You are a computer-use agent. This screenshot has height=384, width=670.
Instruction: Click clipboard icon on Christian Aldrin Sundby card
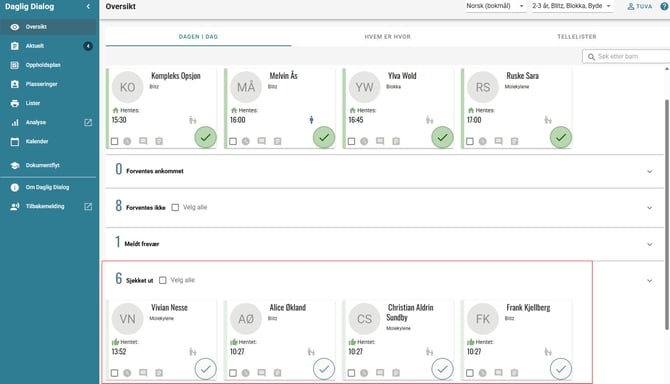(x=396, y=373)
